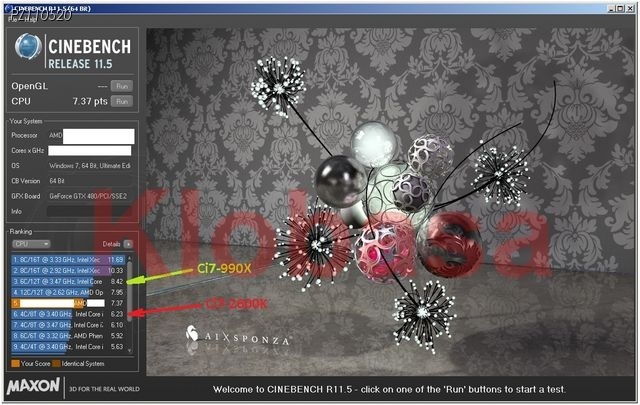Select orange ranking row 5 scoring 7.37
This screenshot has height=405, width=640.
click(x=68, y=303)
